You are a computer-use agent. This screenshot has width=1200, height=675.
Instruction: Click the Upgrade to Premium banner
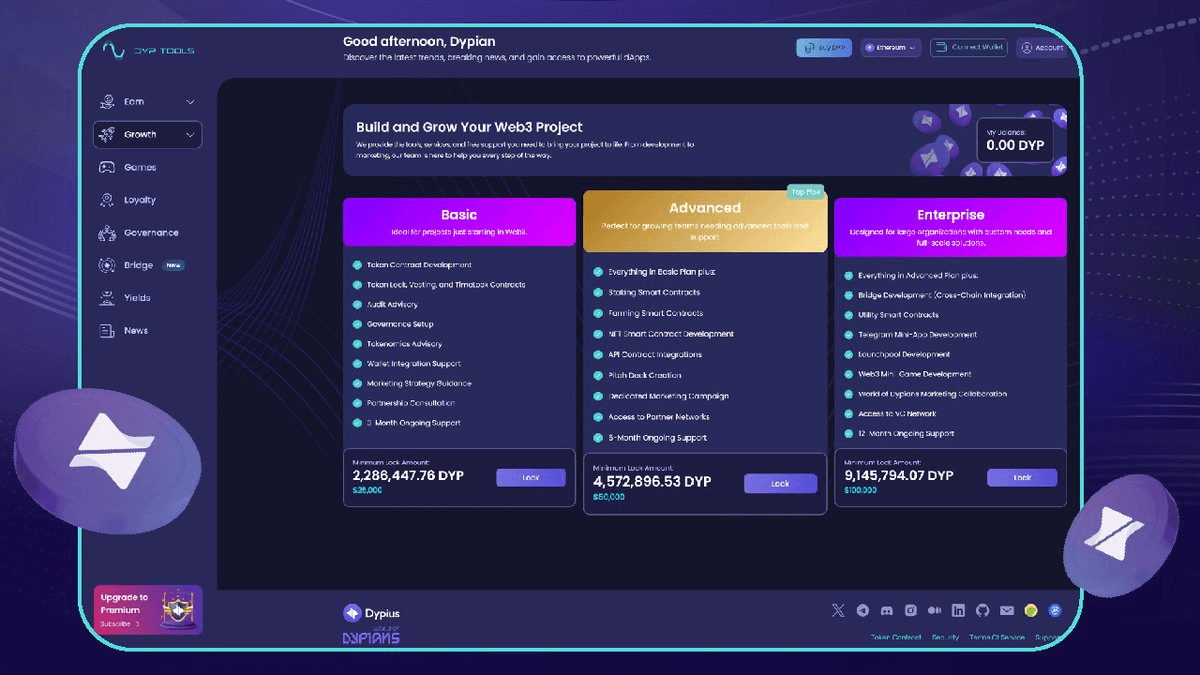tap(148, 610)
